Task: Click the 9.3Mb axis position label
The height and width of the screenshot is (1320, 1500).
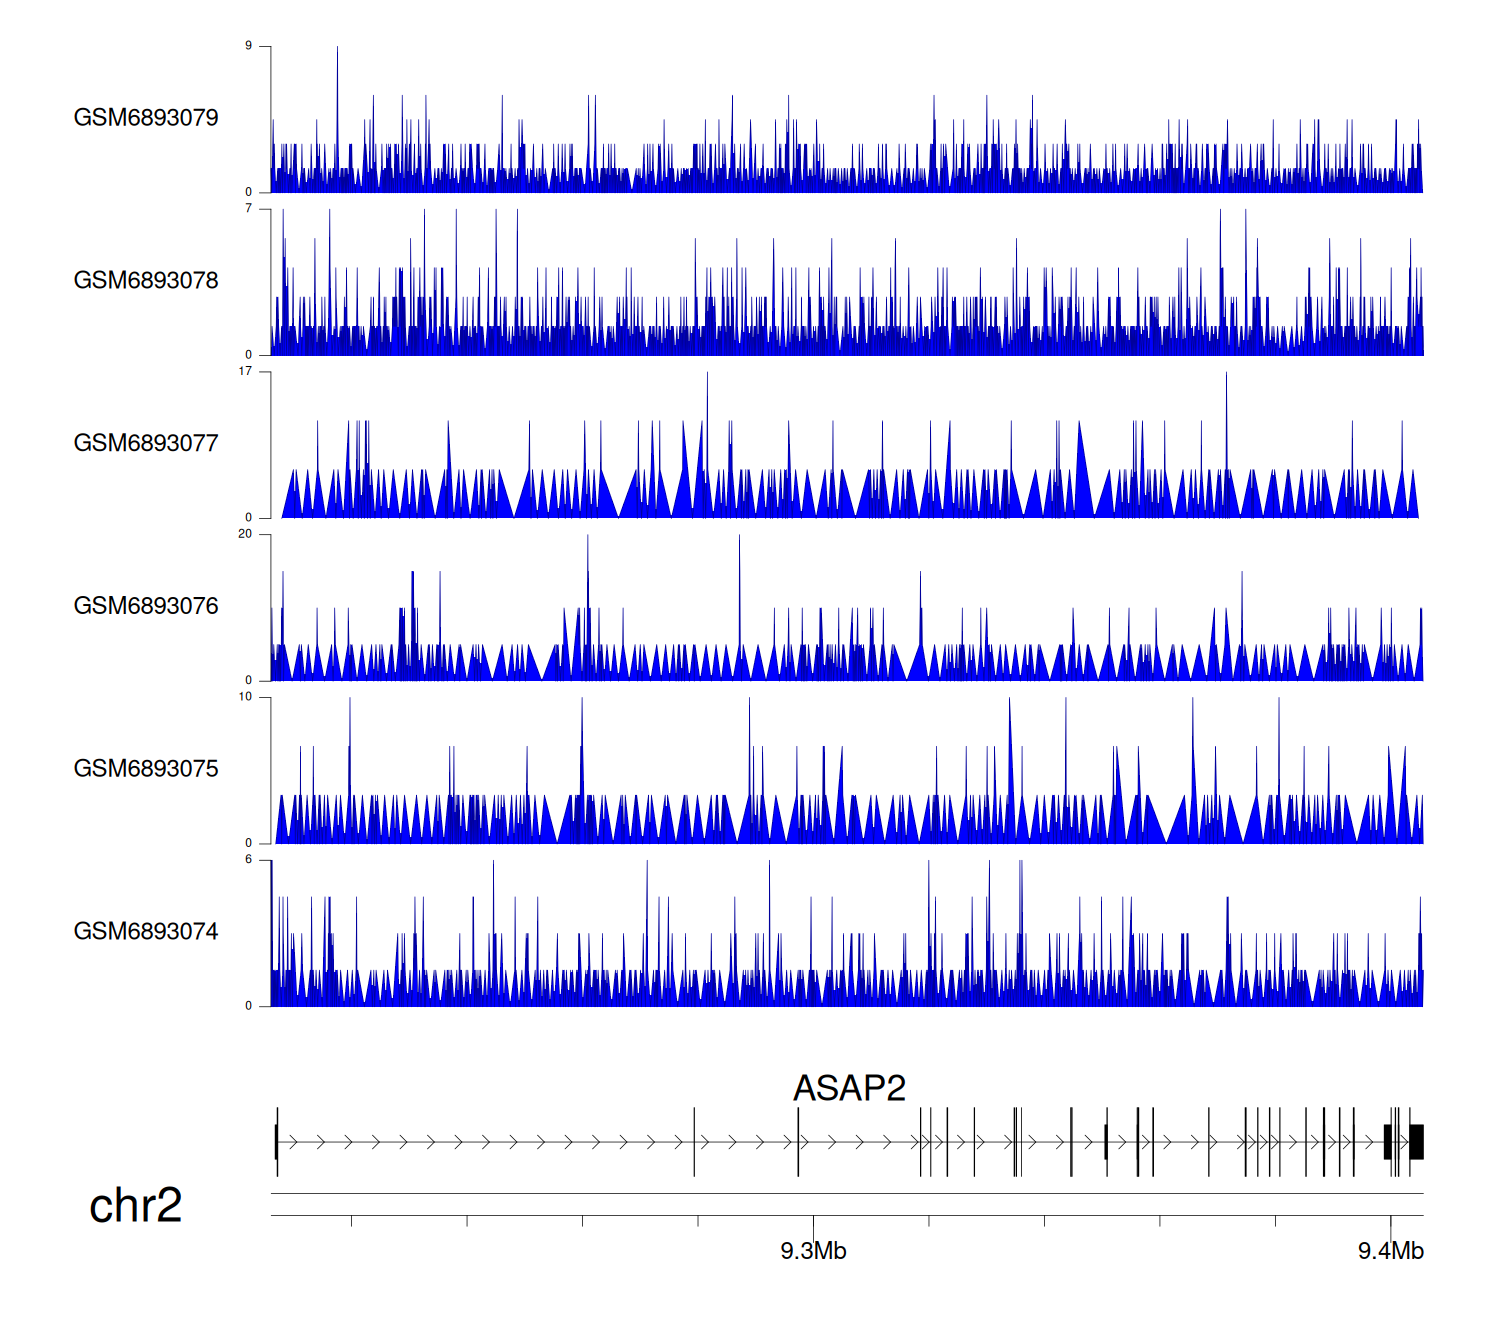Action: [x=813, y=1251]
